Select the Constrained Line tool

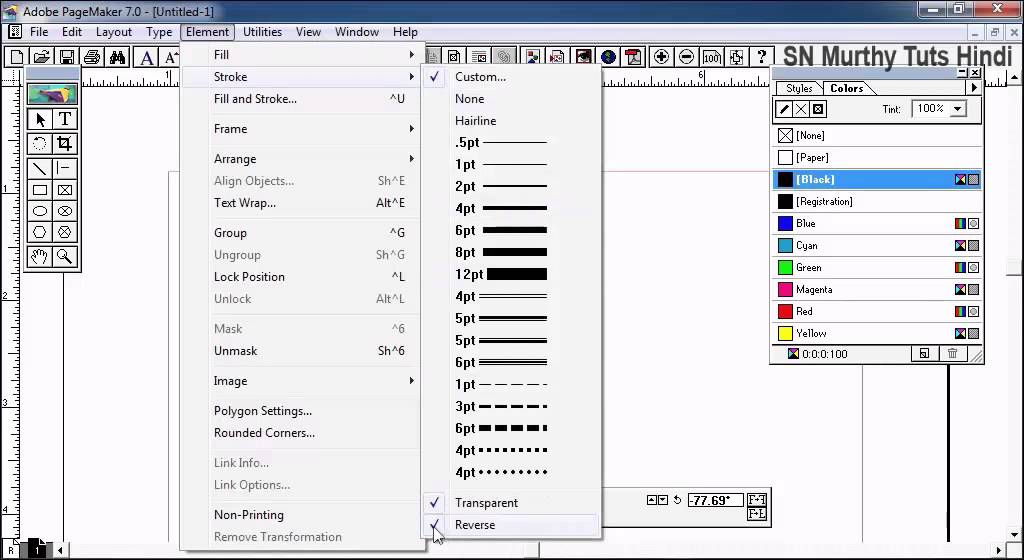65,168
